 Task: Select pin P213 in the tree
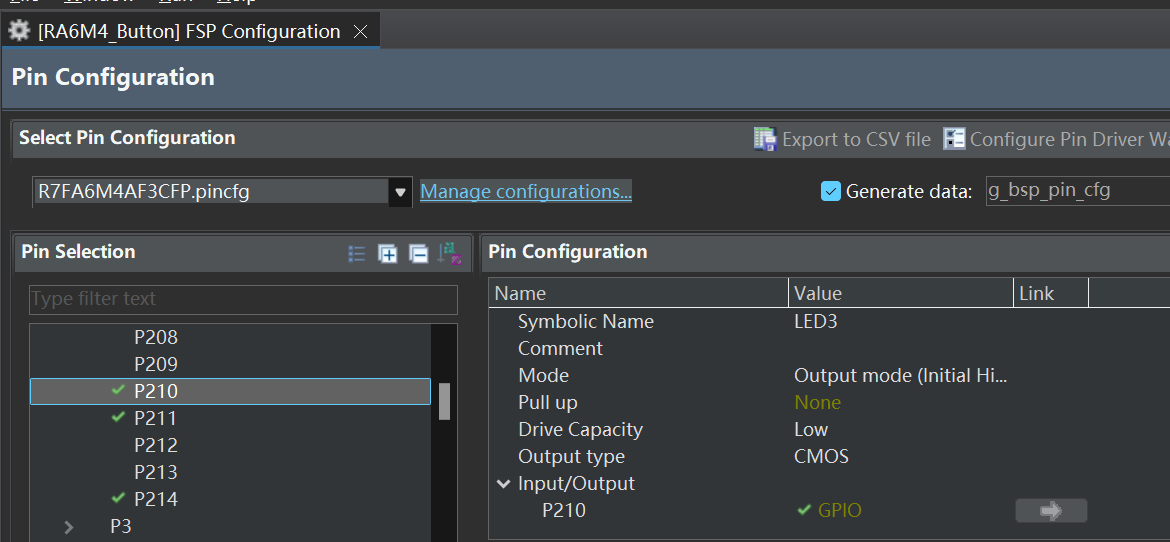pos(156,472)
